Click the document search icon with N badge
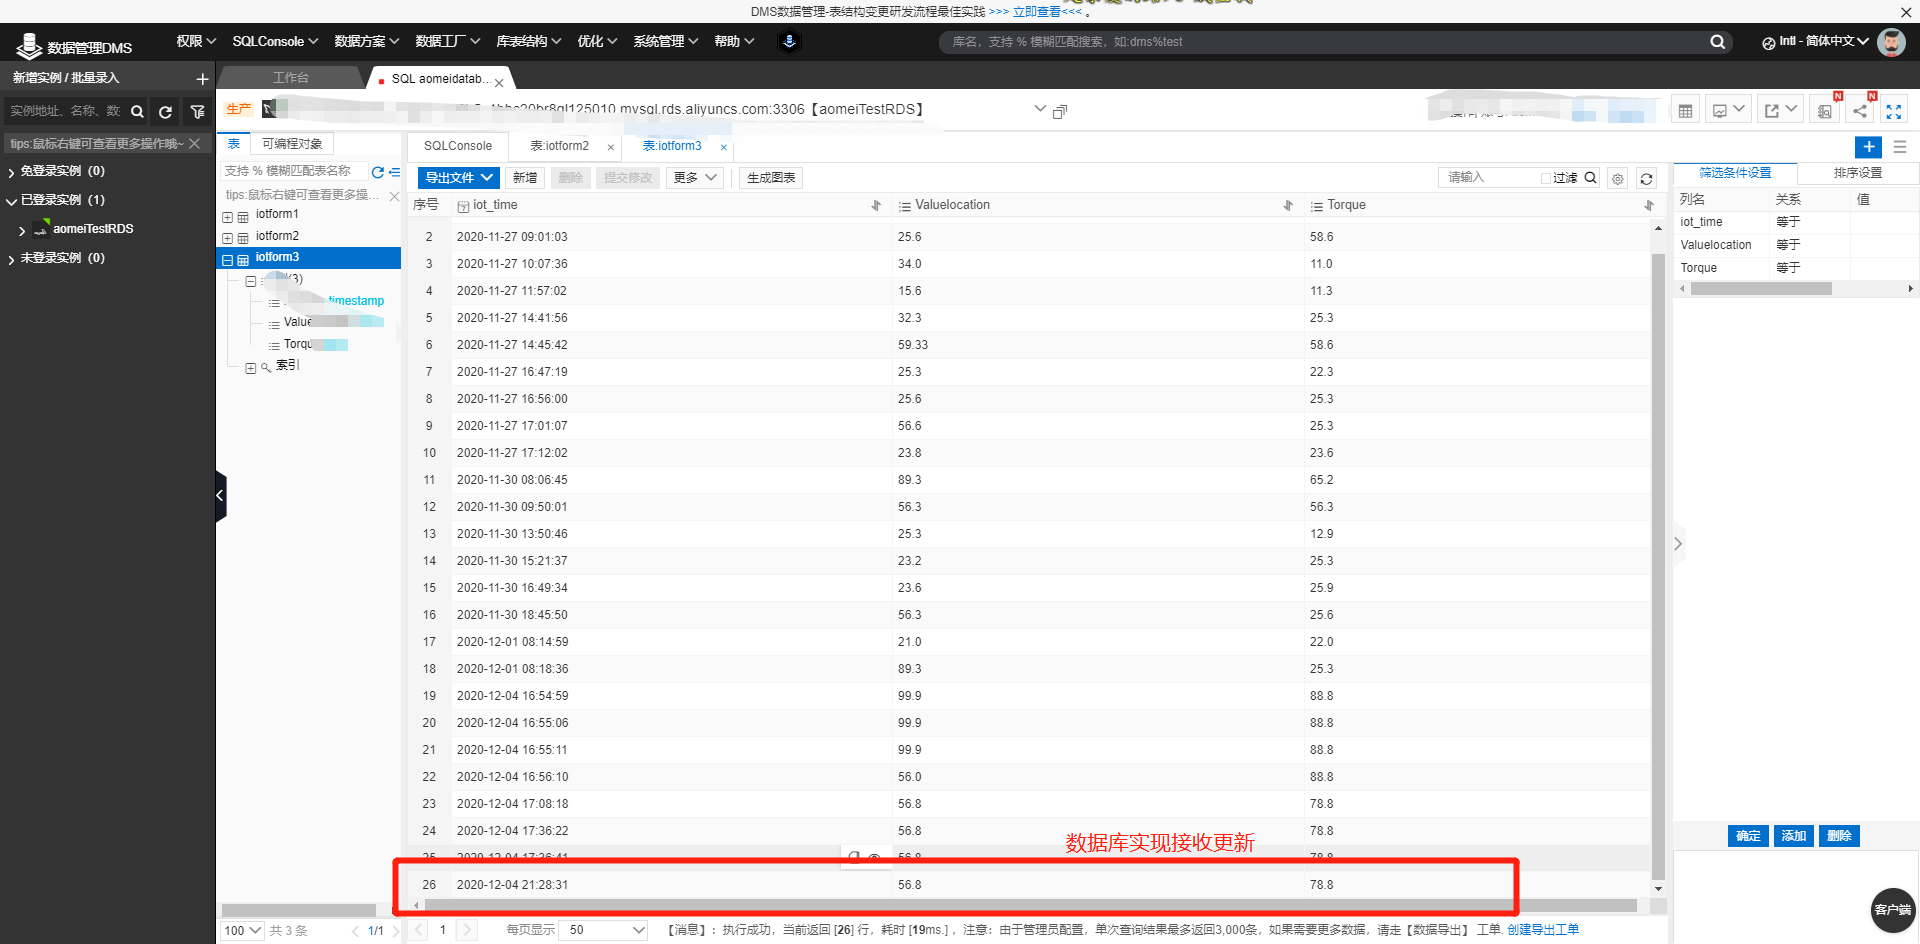The image size is (1920, 944). click(x=1825, y=110)
